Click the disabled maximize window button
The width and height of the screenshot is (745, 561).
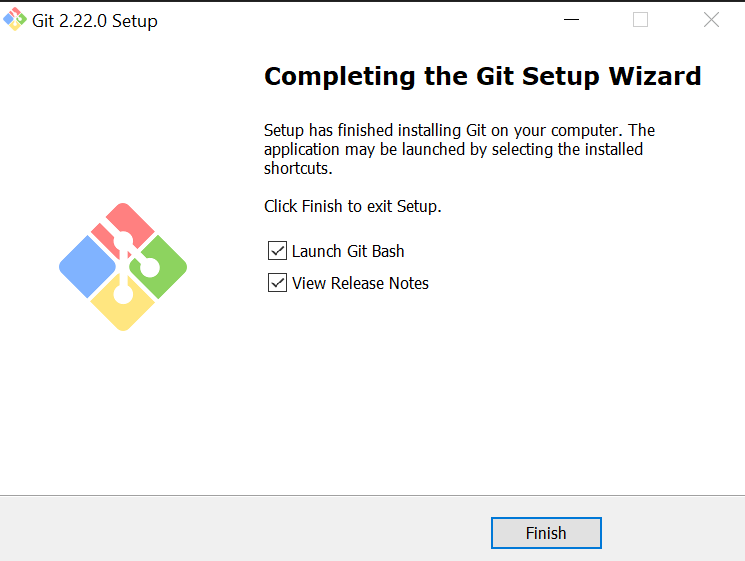(640, 20)
